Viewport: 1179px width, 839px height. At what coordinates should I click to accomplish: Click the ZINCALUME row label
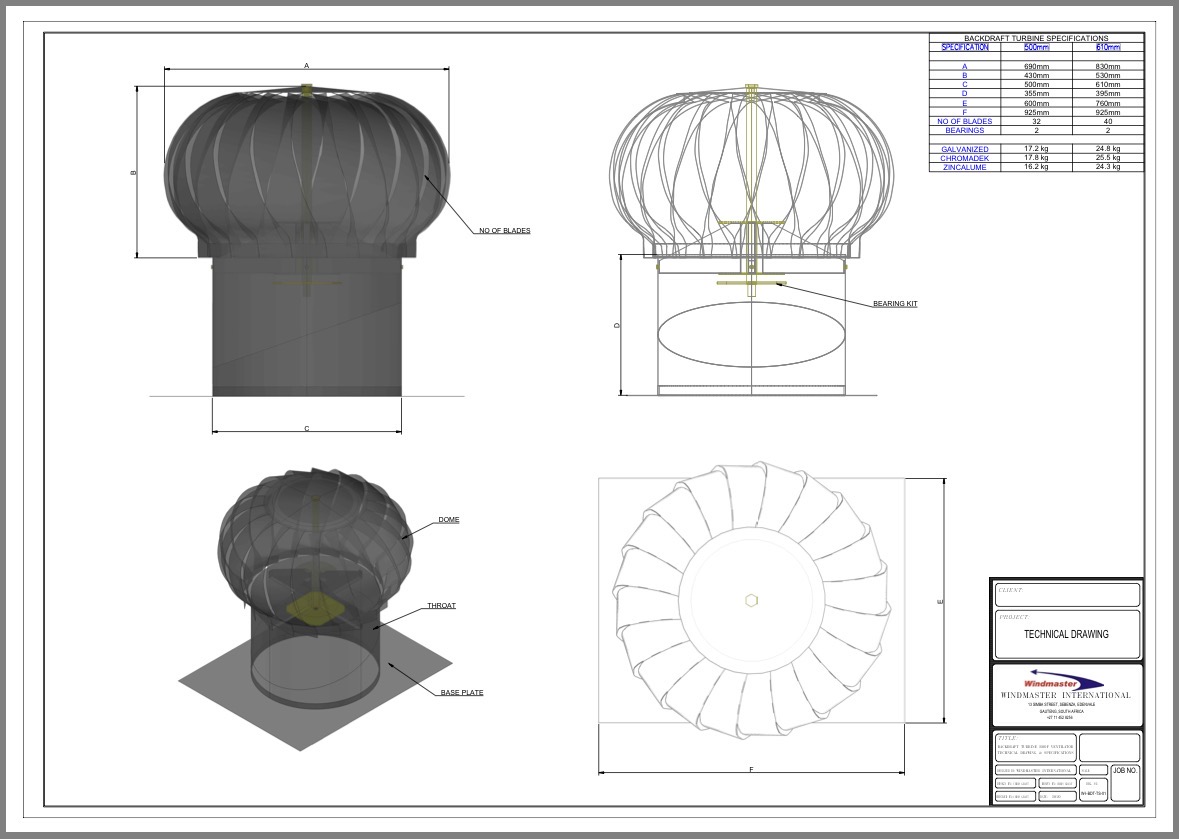pos(965,167)
